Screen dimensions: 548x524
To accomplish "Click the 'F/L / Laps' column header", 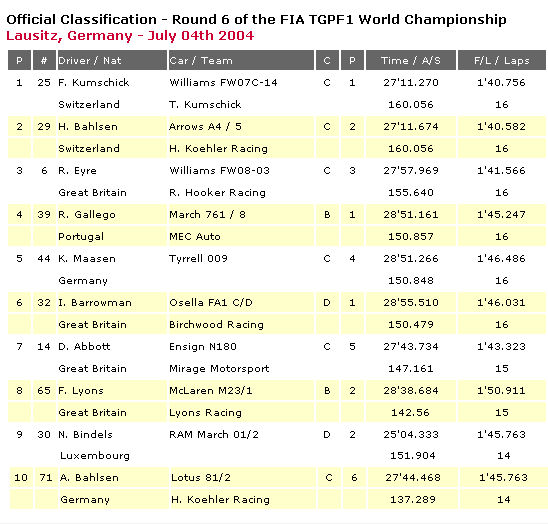I will tap(502, 60).
